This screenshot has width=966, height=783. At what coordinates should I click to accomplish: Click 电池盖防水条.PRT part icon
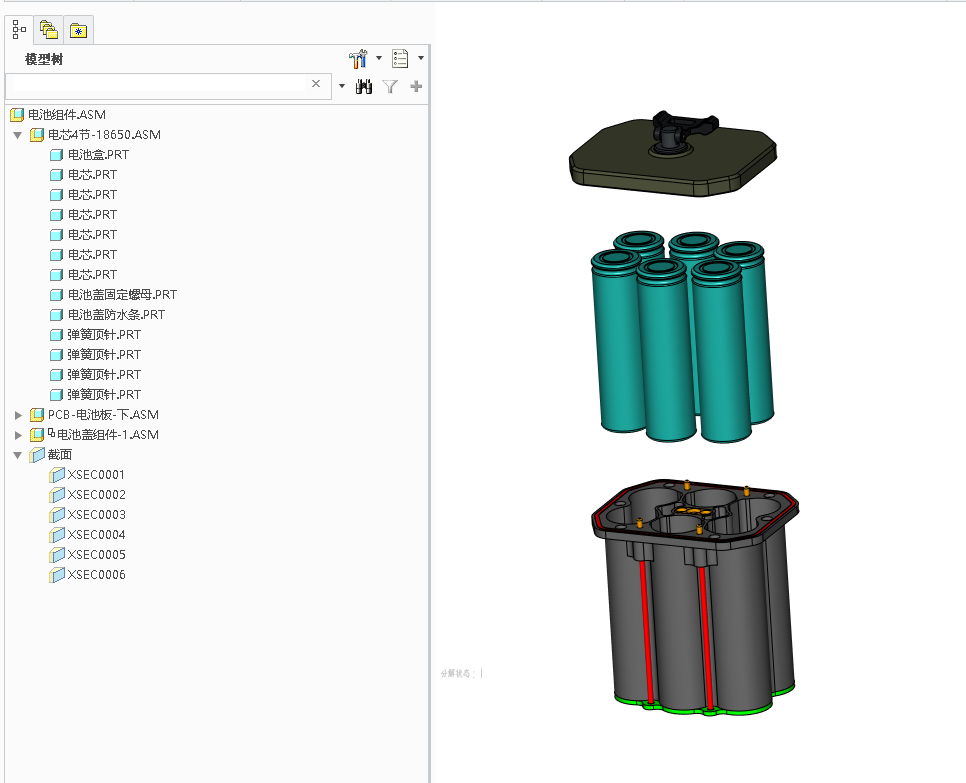point(56,315)
